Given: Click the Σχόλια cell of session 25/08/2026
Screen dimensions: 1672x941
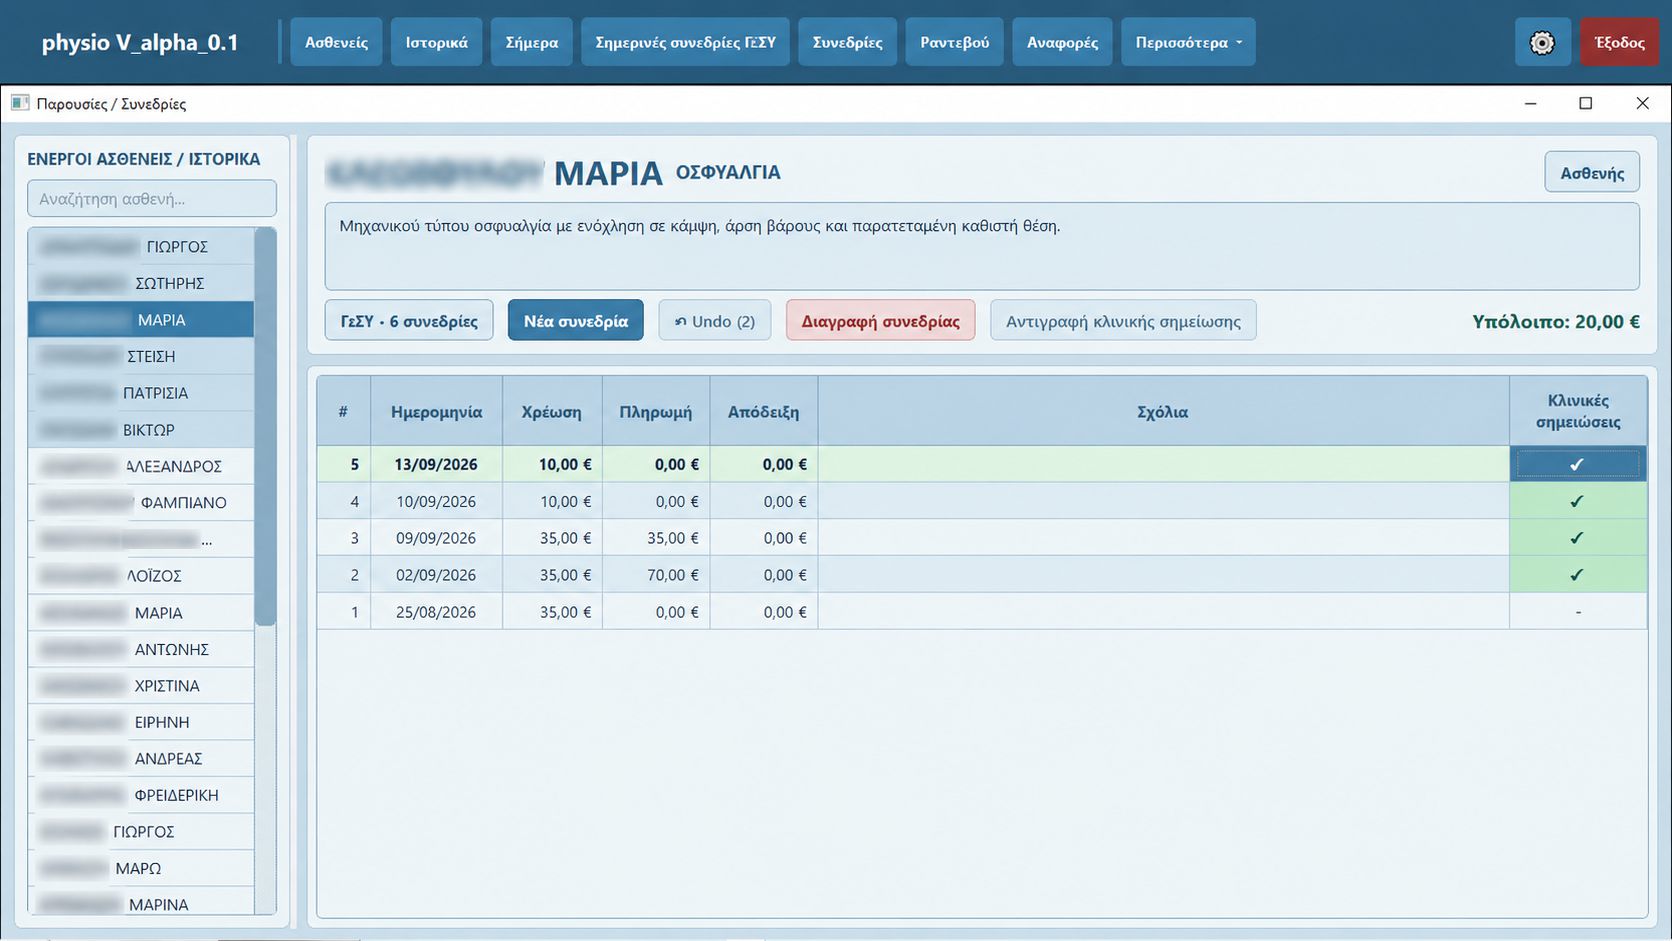Looking at the screenshot, I should [x=1163, y=612].
